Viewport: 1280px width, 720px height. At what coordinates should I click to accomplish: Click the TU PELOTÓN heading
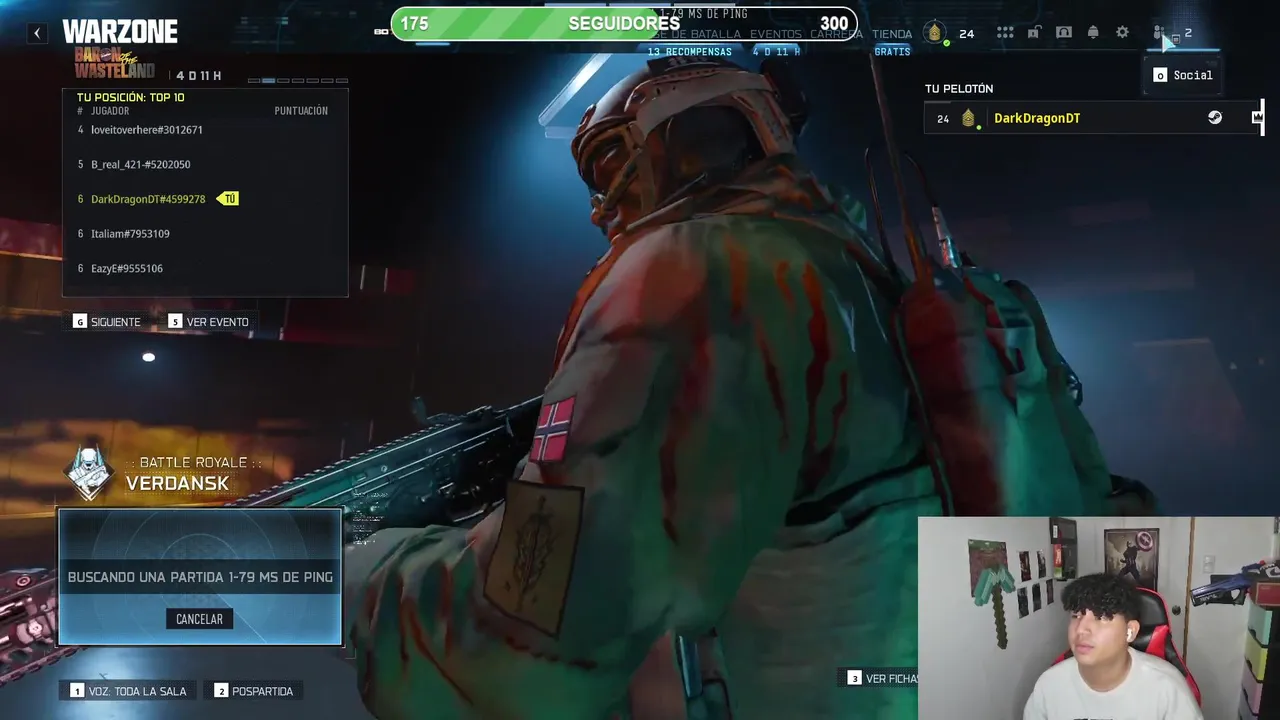click(x=959, y=89)
